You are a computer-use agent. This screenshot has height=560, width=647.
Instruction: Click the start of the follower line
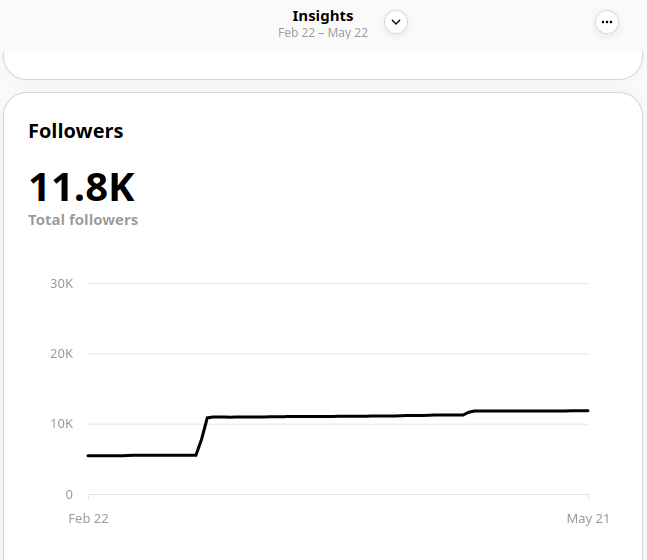90,456
